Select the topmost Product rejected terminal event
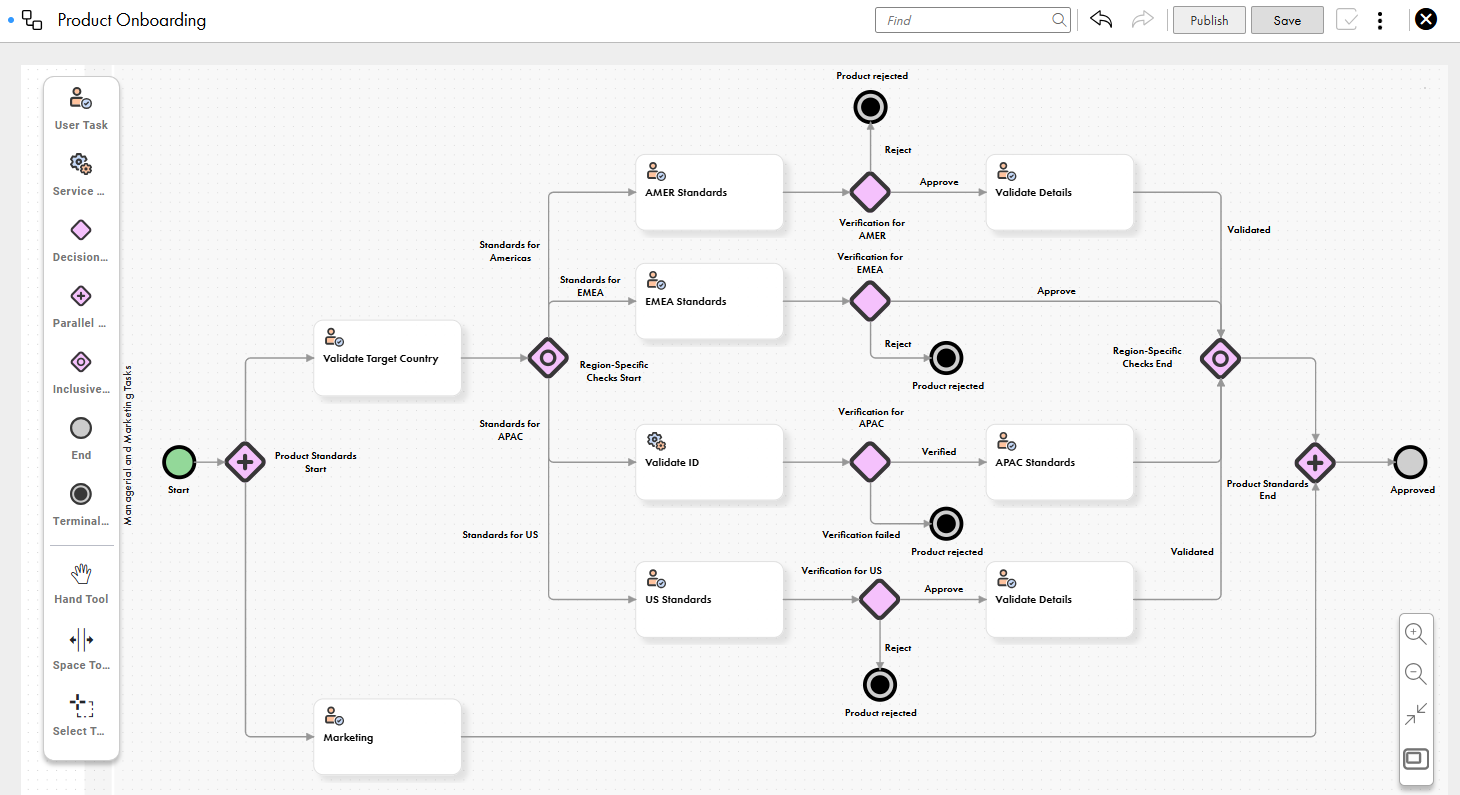Viewport: 1460px width, 795px height. click(x=871, y=107)
